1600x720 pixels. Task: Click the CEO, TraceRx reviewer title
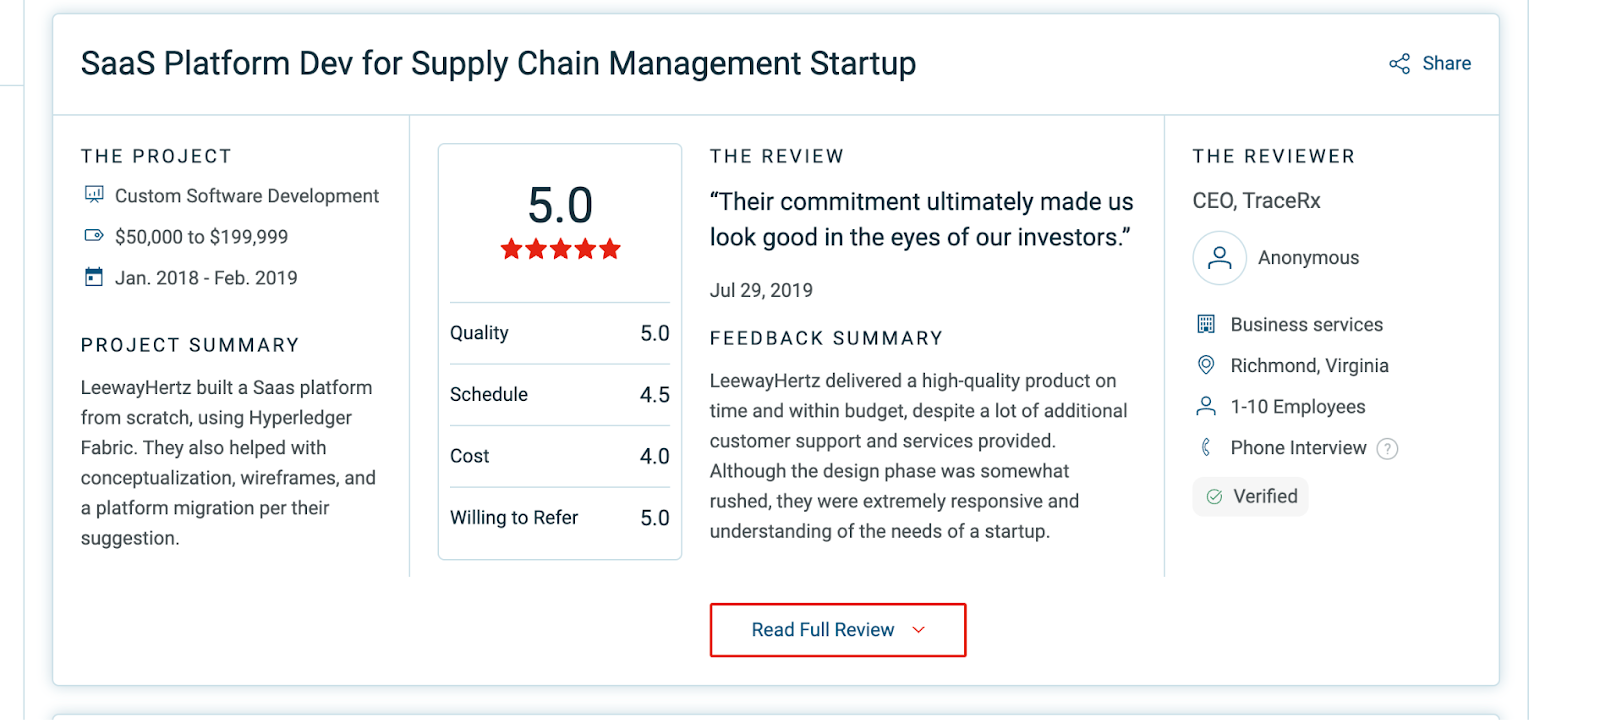1256,201
